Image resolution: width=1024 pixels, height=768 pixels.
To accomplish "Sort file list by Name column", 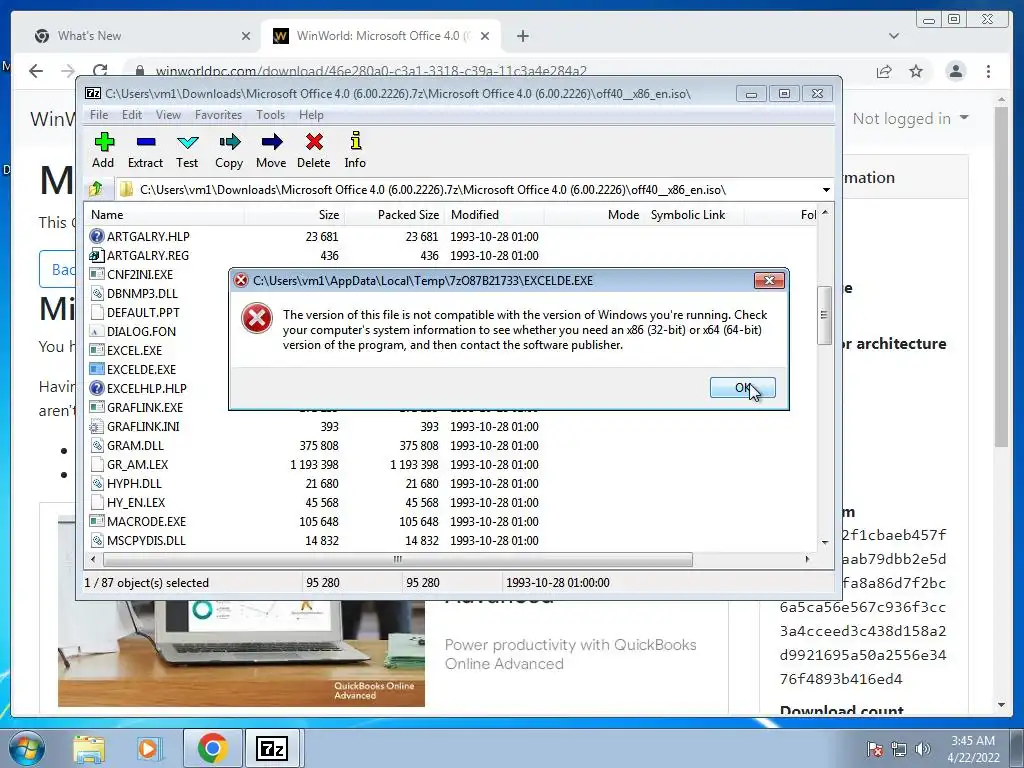I will click(165, 215).
